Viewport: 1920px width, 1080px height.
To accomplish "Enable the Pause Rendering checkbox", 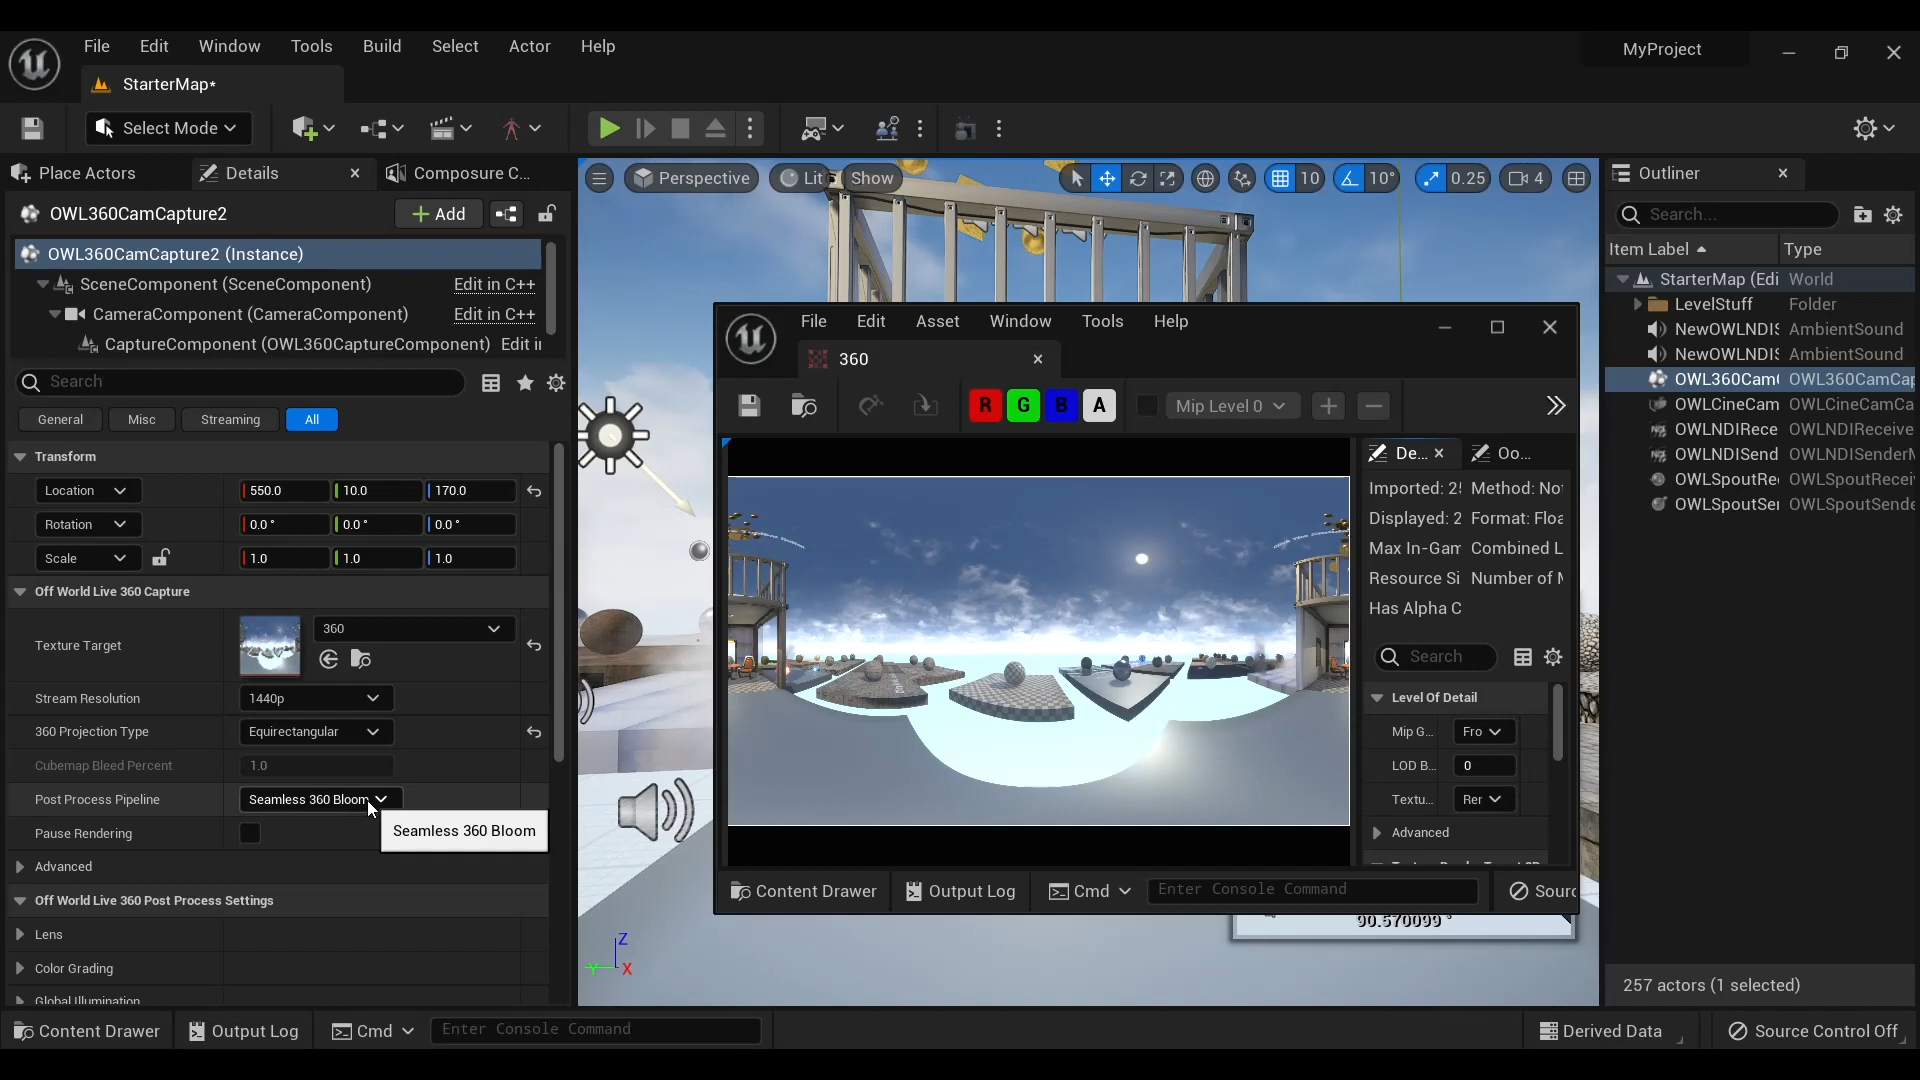I will click(x=250, y=833).
